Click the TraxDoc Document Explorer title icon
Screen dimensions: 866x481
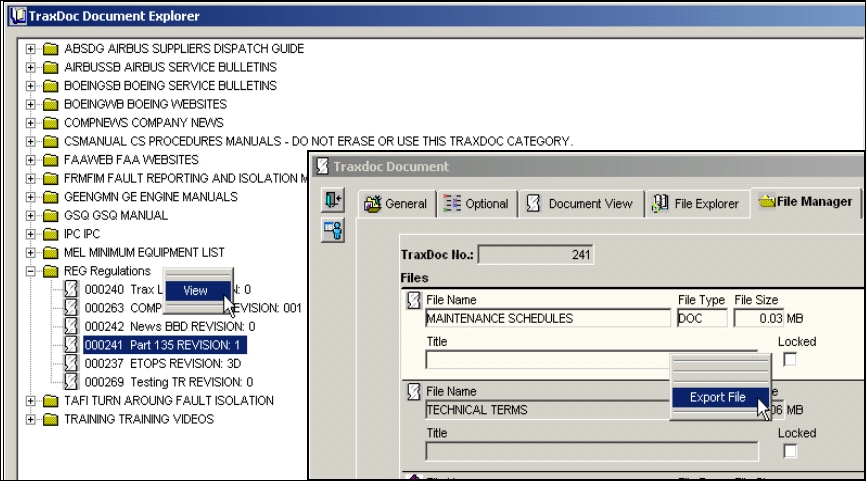[x=18, y=15]
